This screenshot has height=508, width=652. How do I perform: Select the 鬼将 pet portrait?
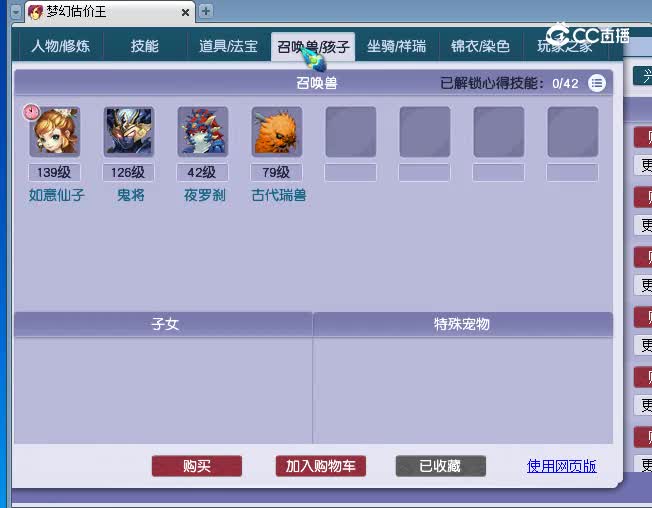[129, 131]
